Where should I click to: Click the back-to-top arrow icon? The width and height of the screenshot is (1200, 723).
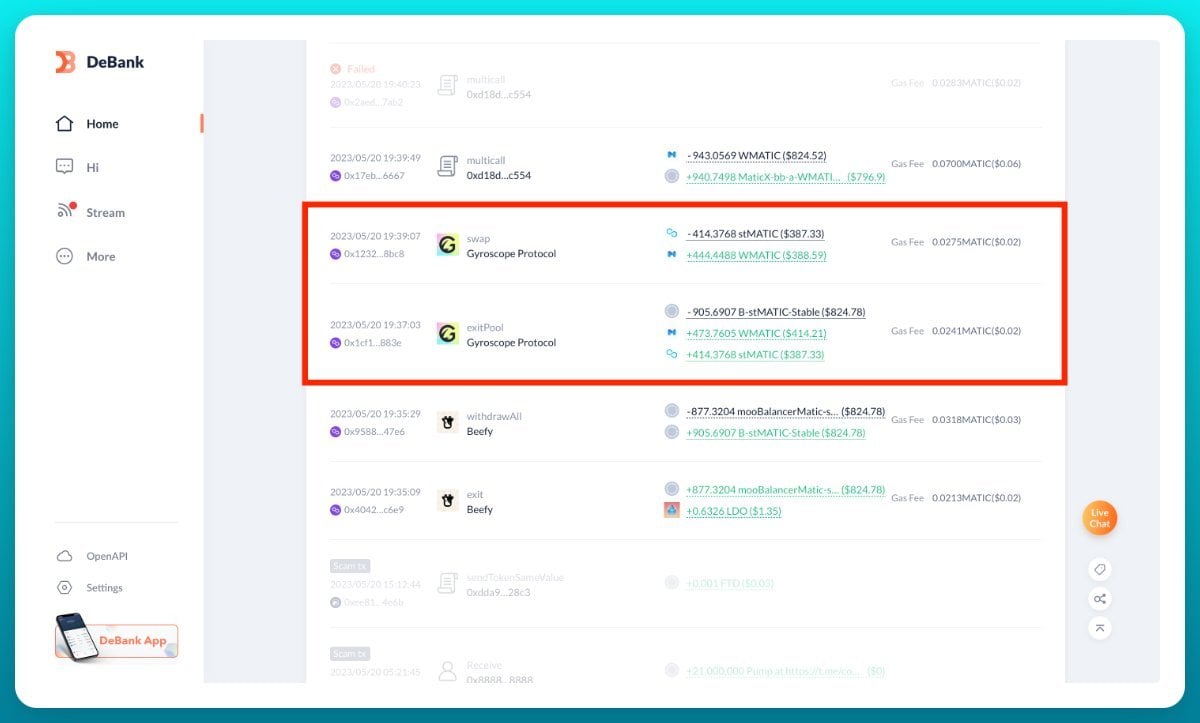[1099, 628]
